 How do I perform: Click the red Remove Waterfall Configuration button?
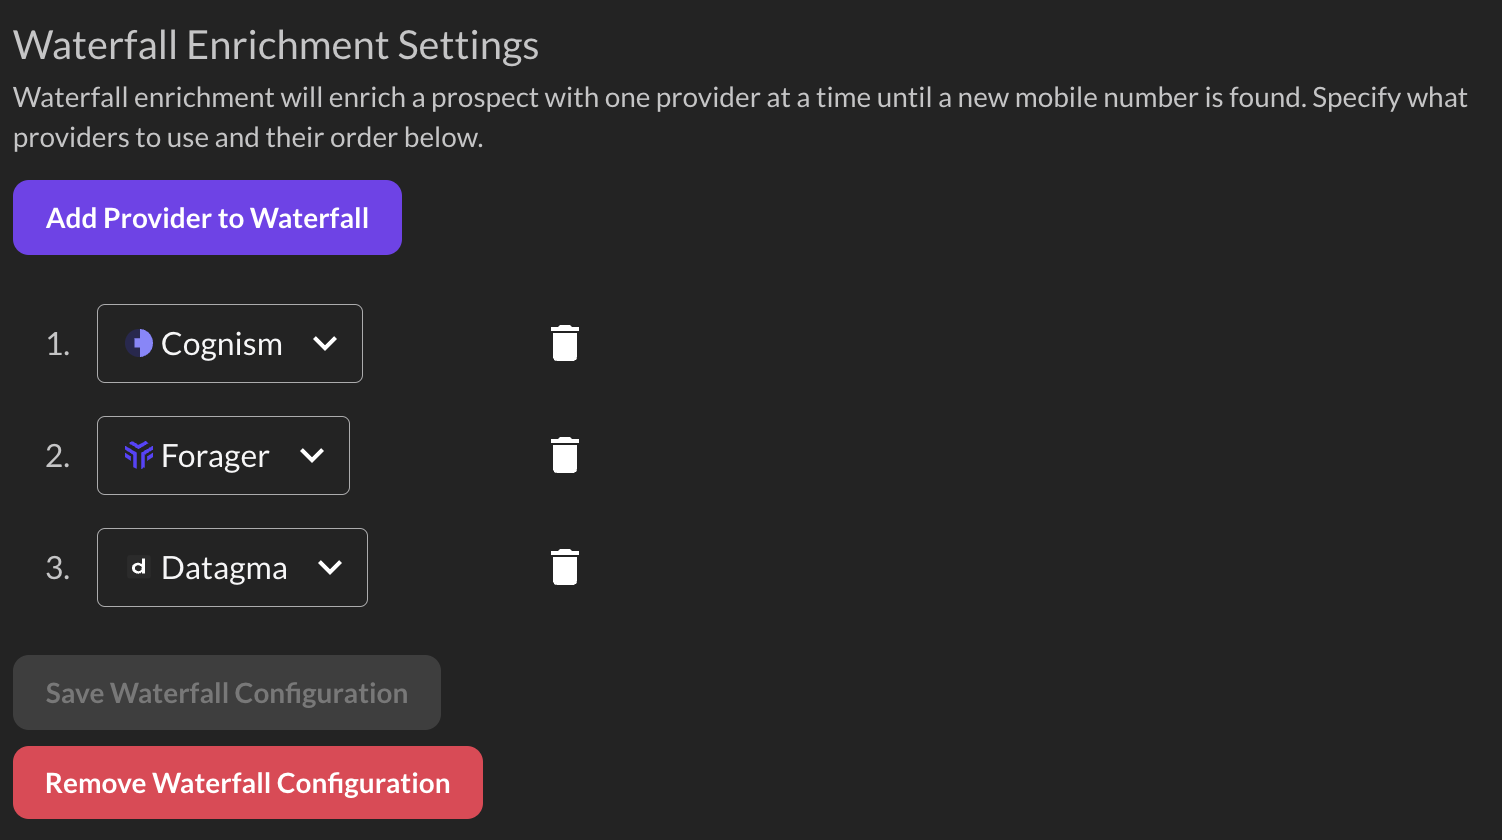(x=248, y=782)
